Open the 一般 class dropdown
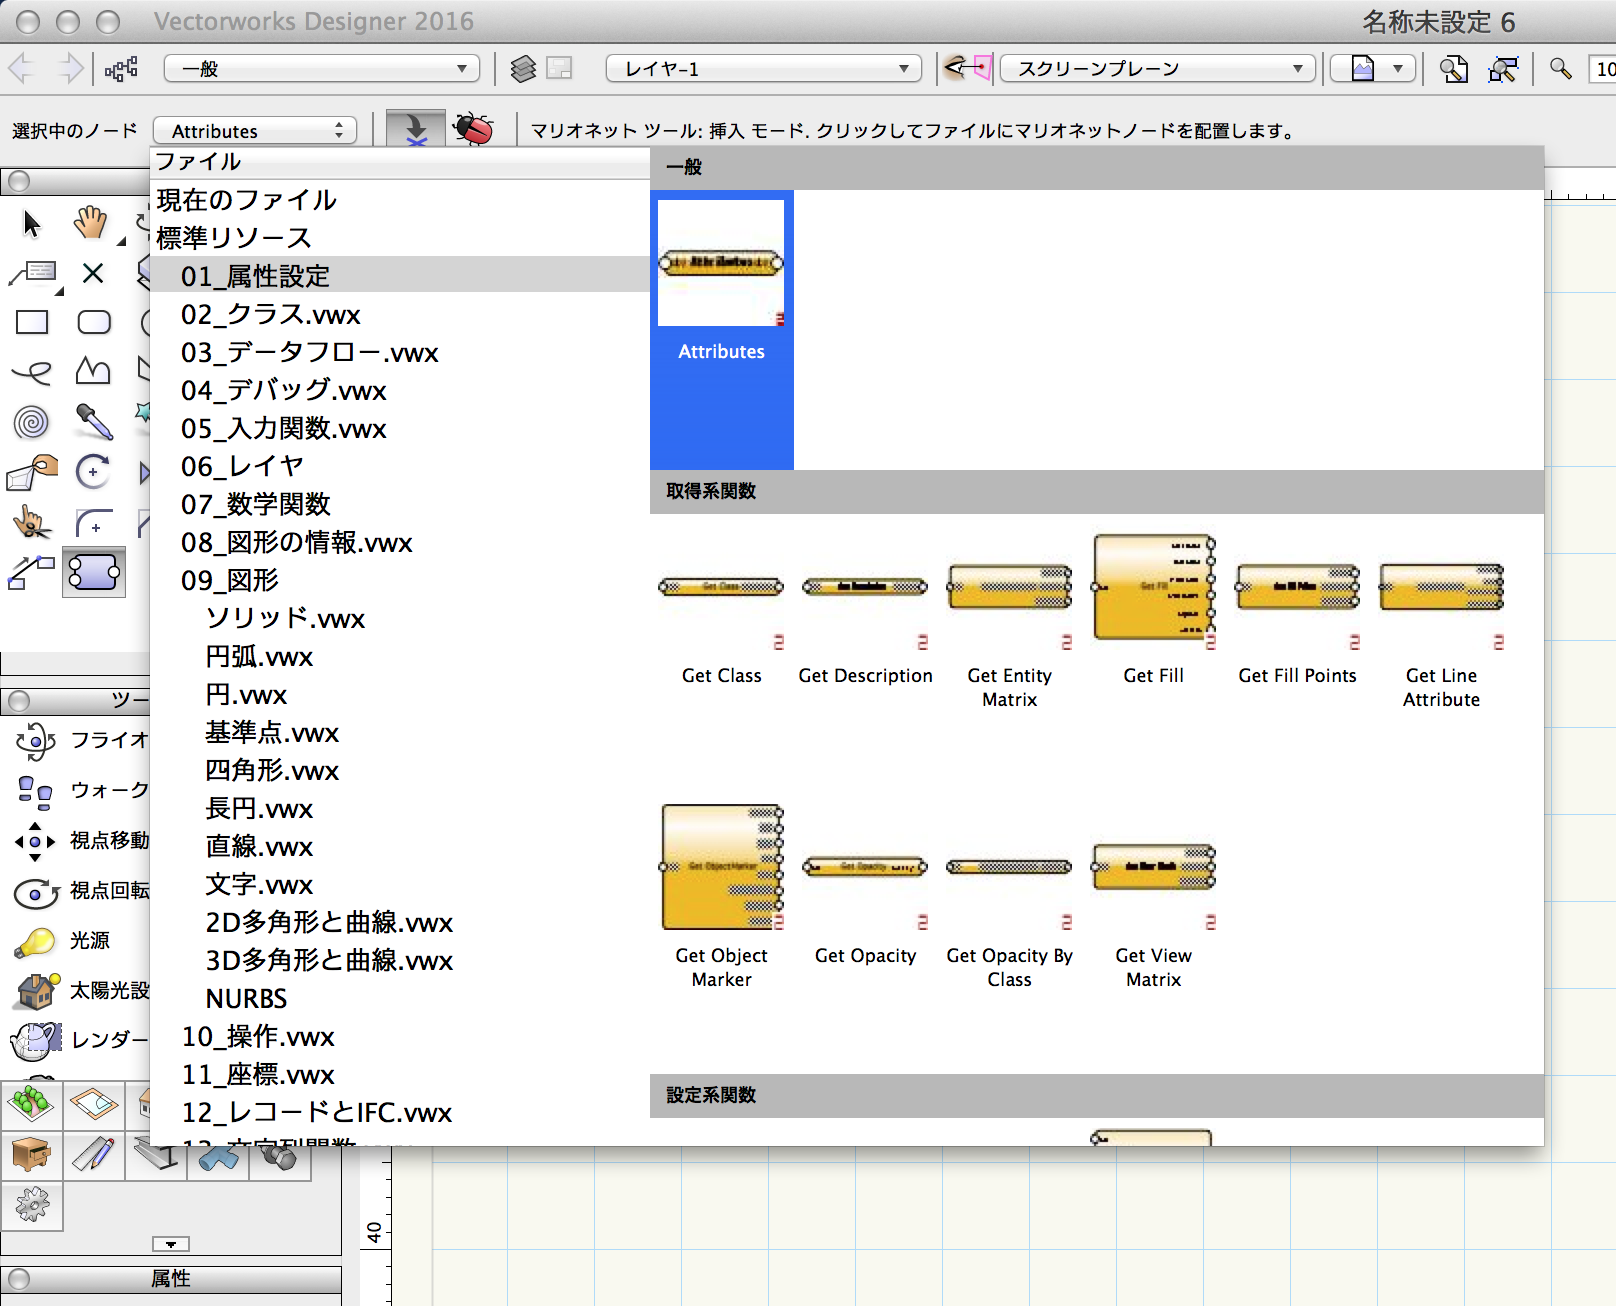The width and height of the screenshot is (1616, 1306). click(322, 68)
